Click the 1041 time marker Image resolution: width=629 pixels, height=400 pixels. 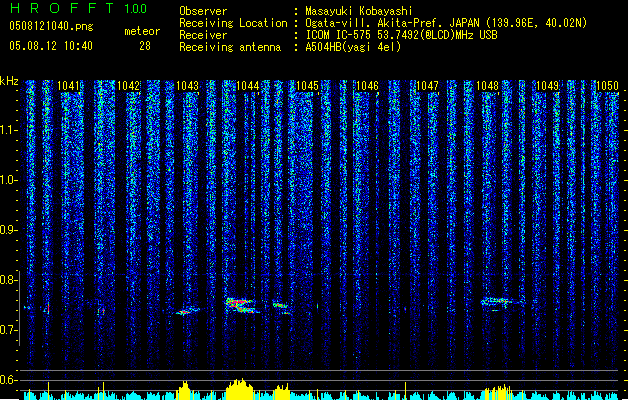click(69, 86)
